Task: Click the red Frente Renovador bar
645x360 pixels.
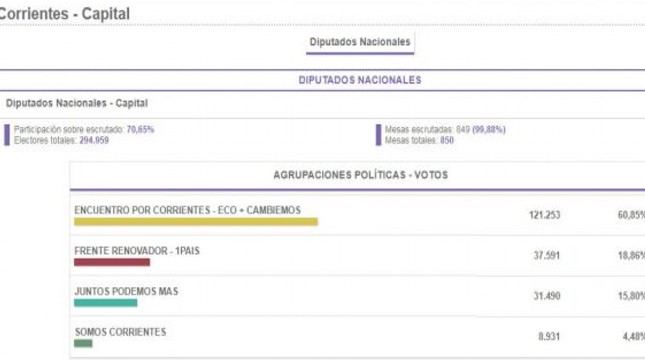Action: click(112, 262)
